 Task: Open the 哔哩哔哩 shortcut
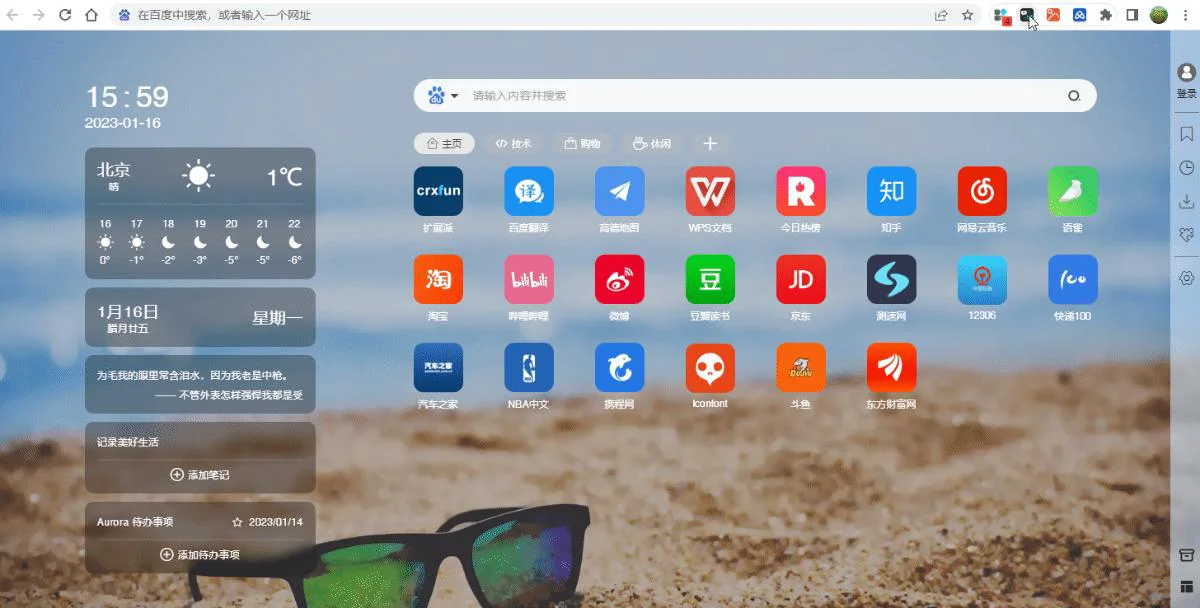[529, 279]
